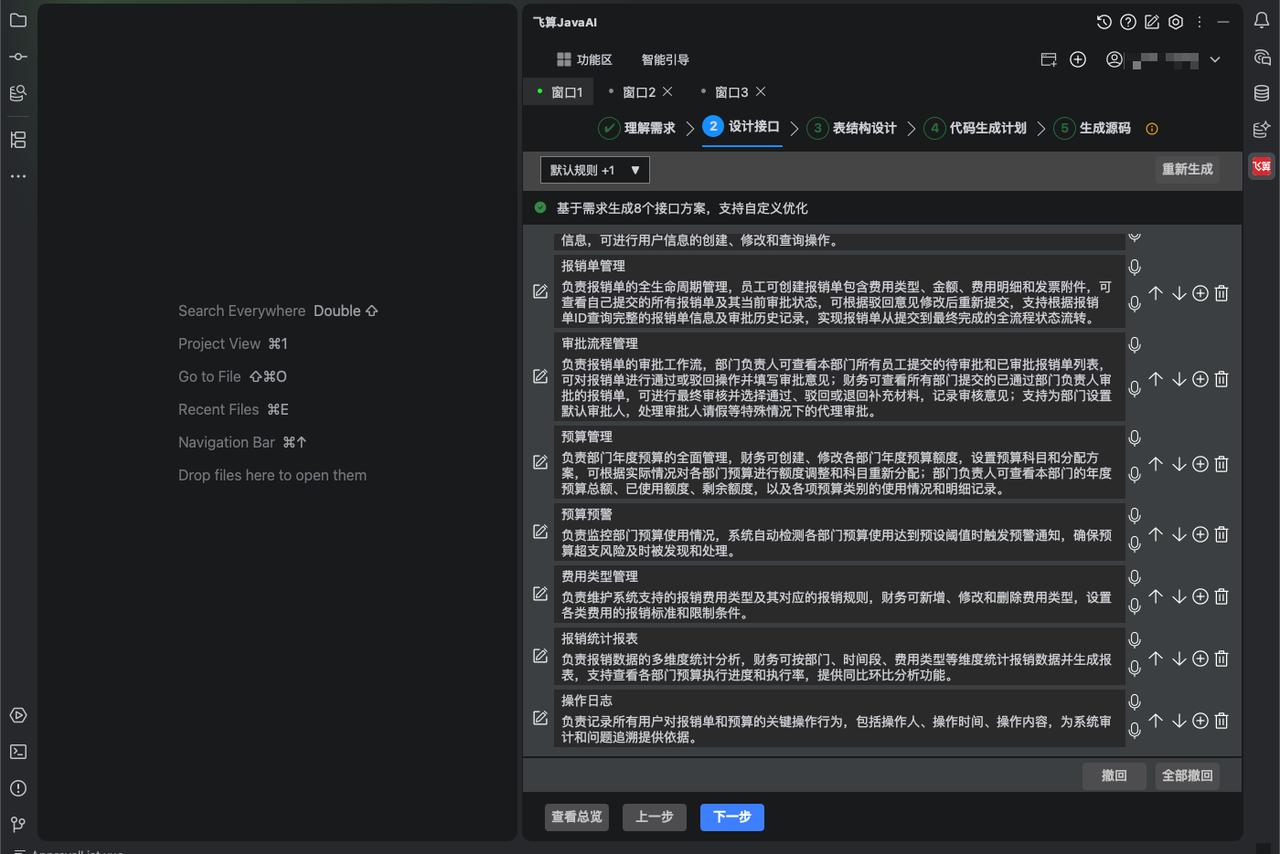Viewport: 1280px width, 854px height.
Task: Open vertical three-dot options in 飞算JavaAI header
Action: (x=1199, y=22)
